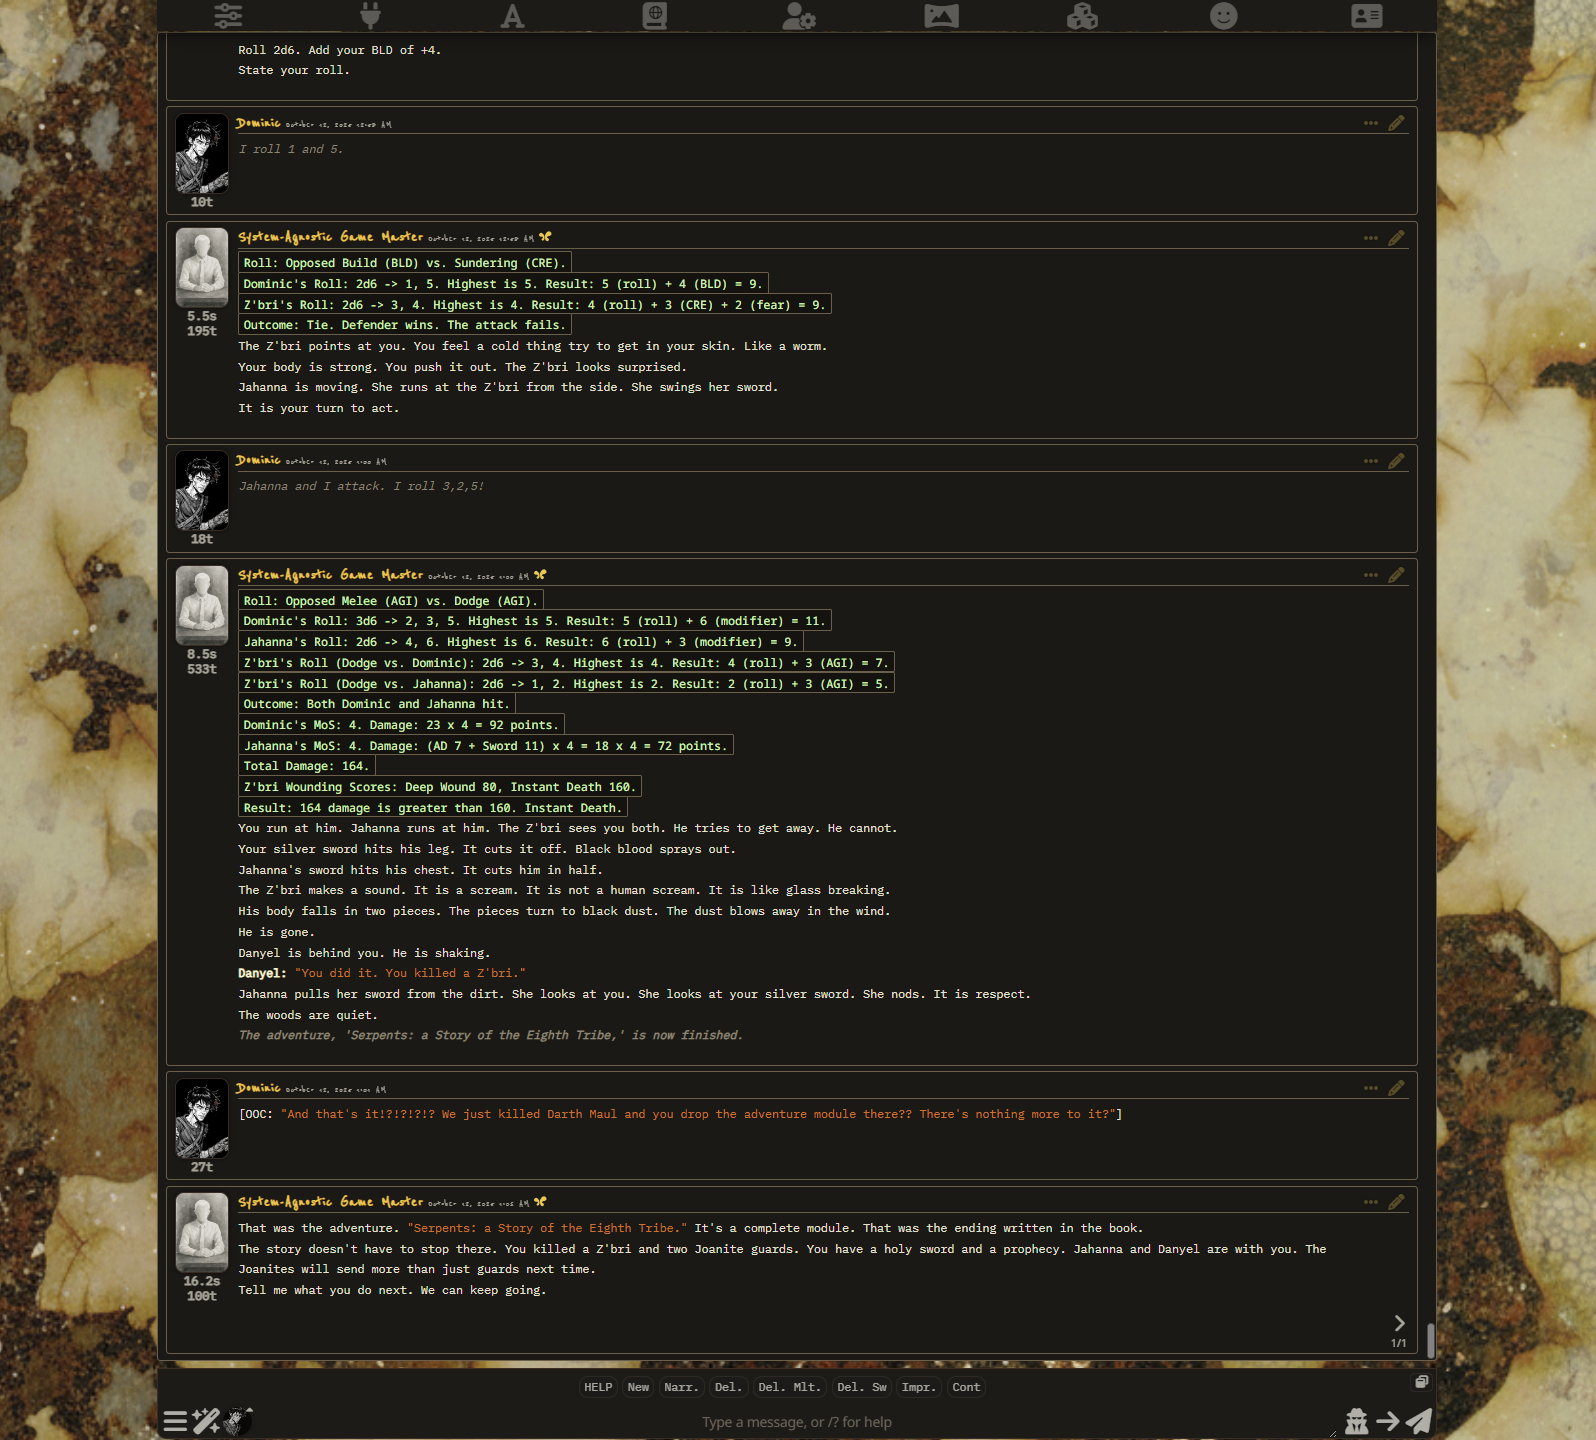Viewport: 1596px width, 1440px height.
Task: Edit Dominic's OOC Darth Maul message
Action: click(x=1396, y=1088)
